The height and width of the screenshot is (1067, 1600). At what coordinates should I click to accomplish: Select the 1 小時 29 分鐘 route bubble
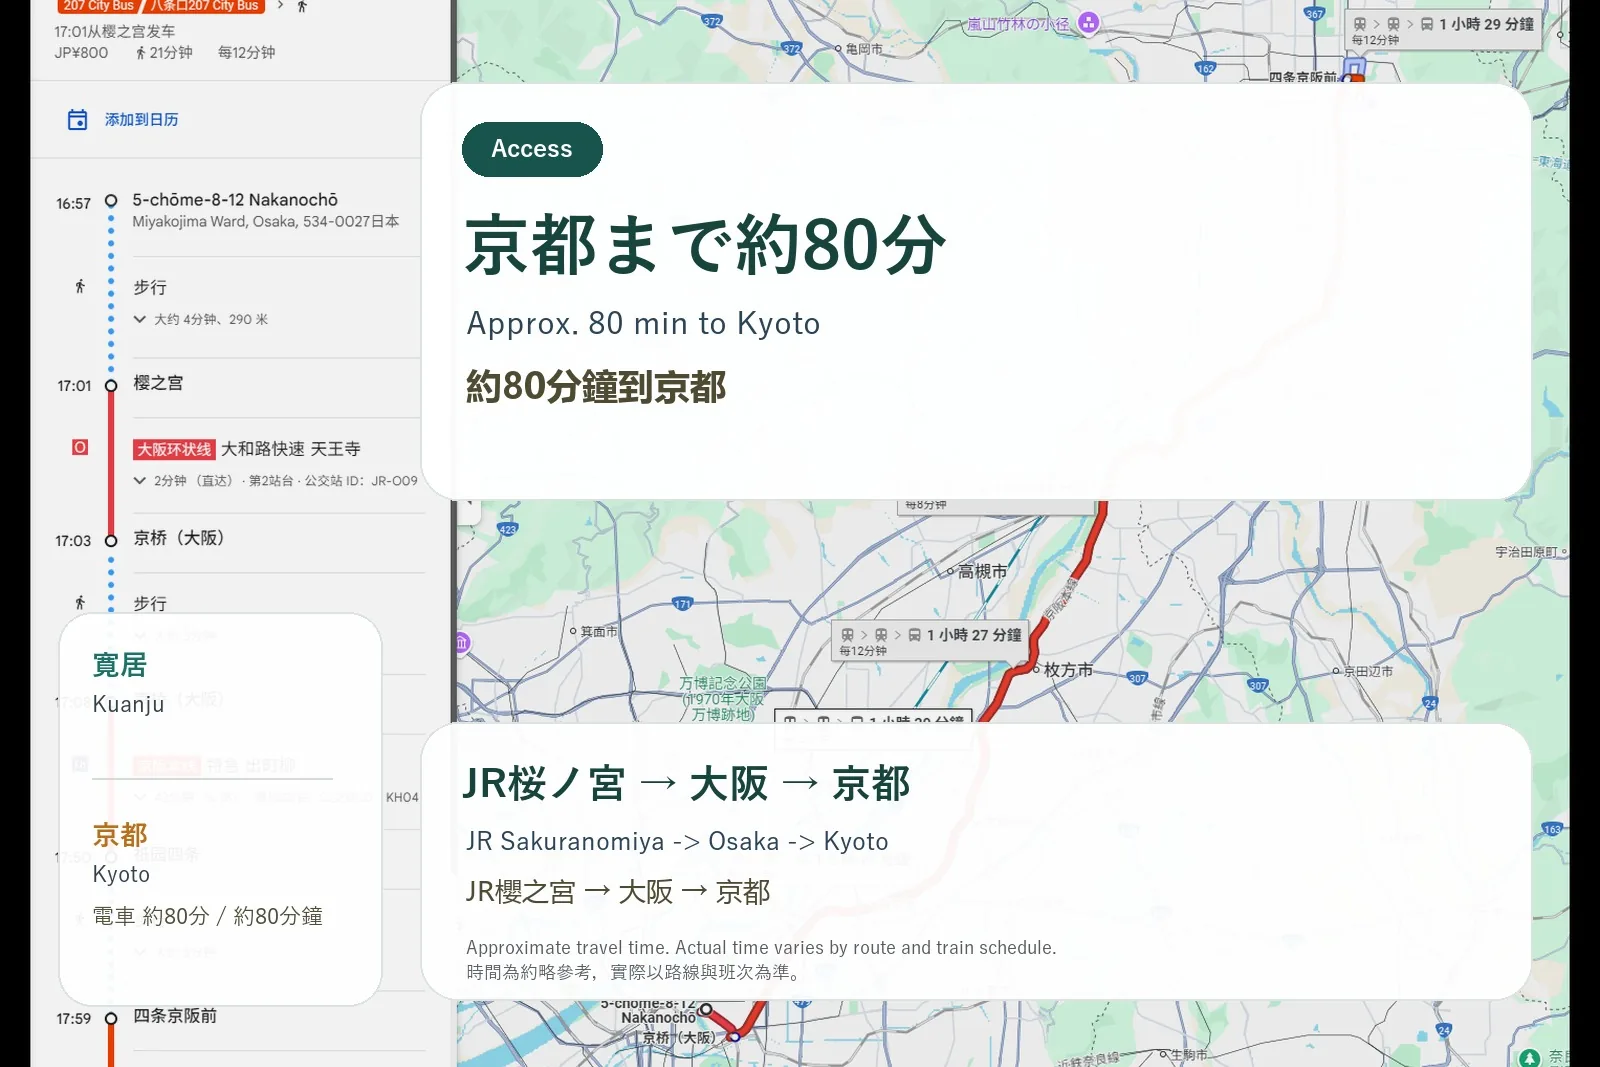[1443, 30]
